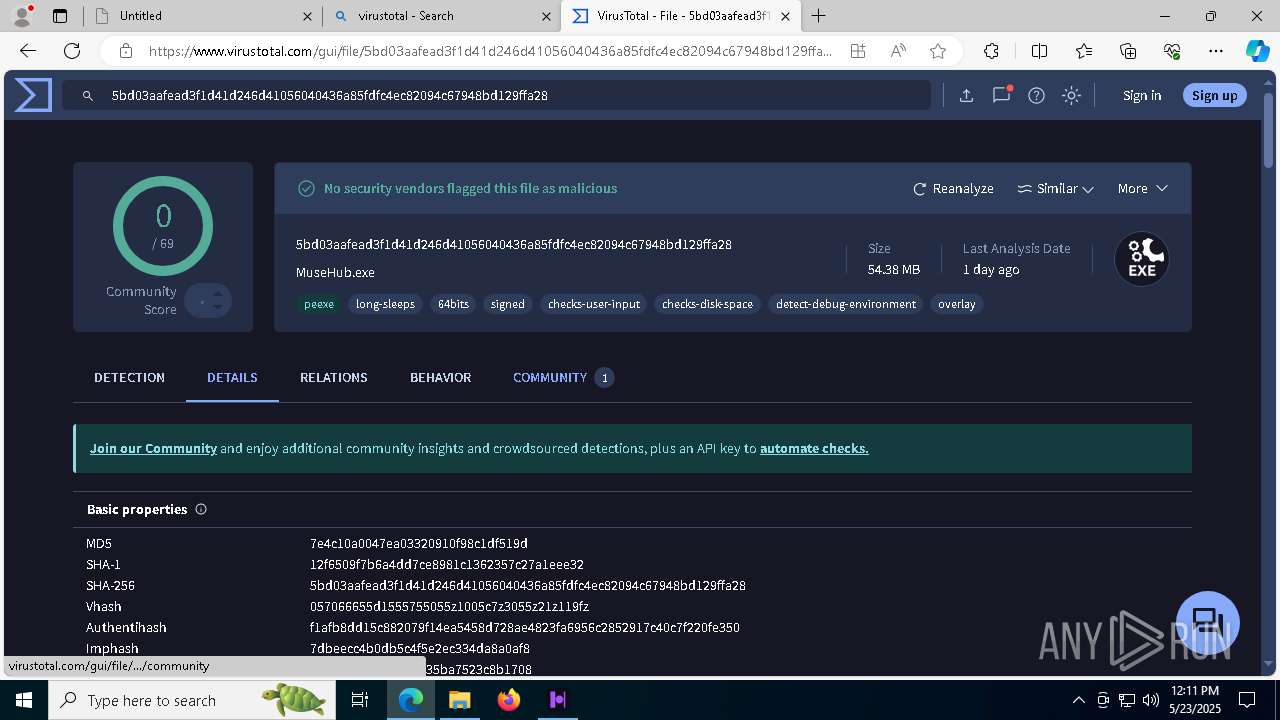Open the browser app install icon
The image size is (1280, 720).
[858, 51]
